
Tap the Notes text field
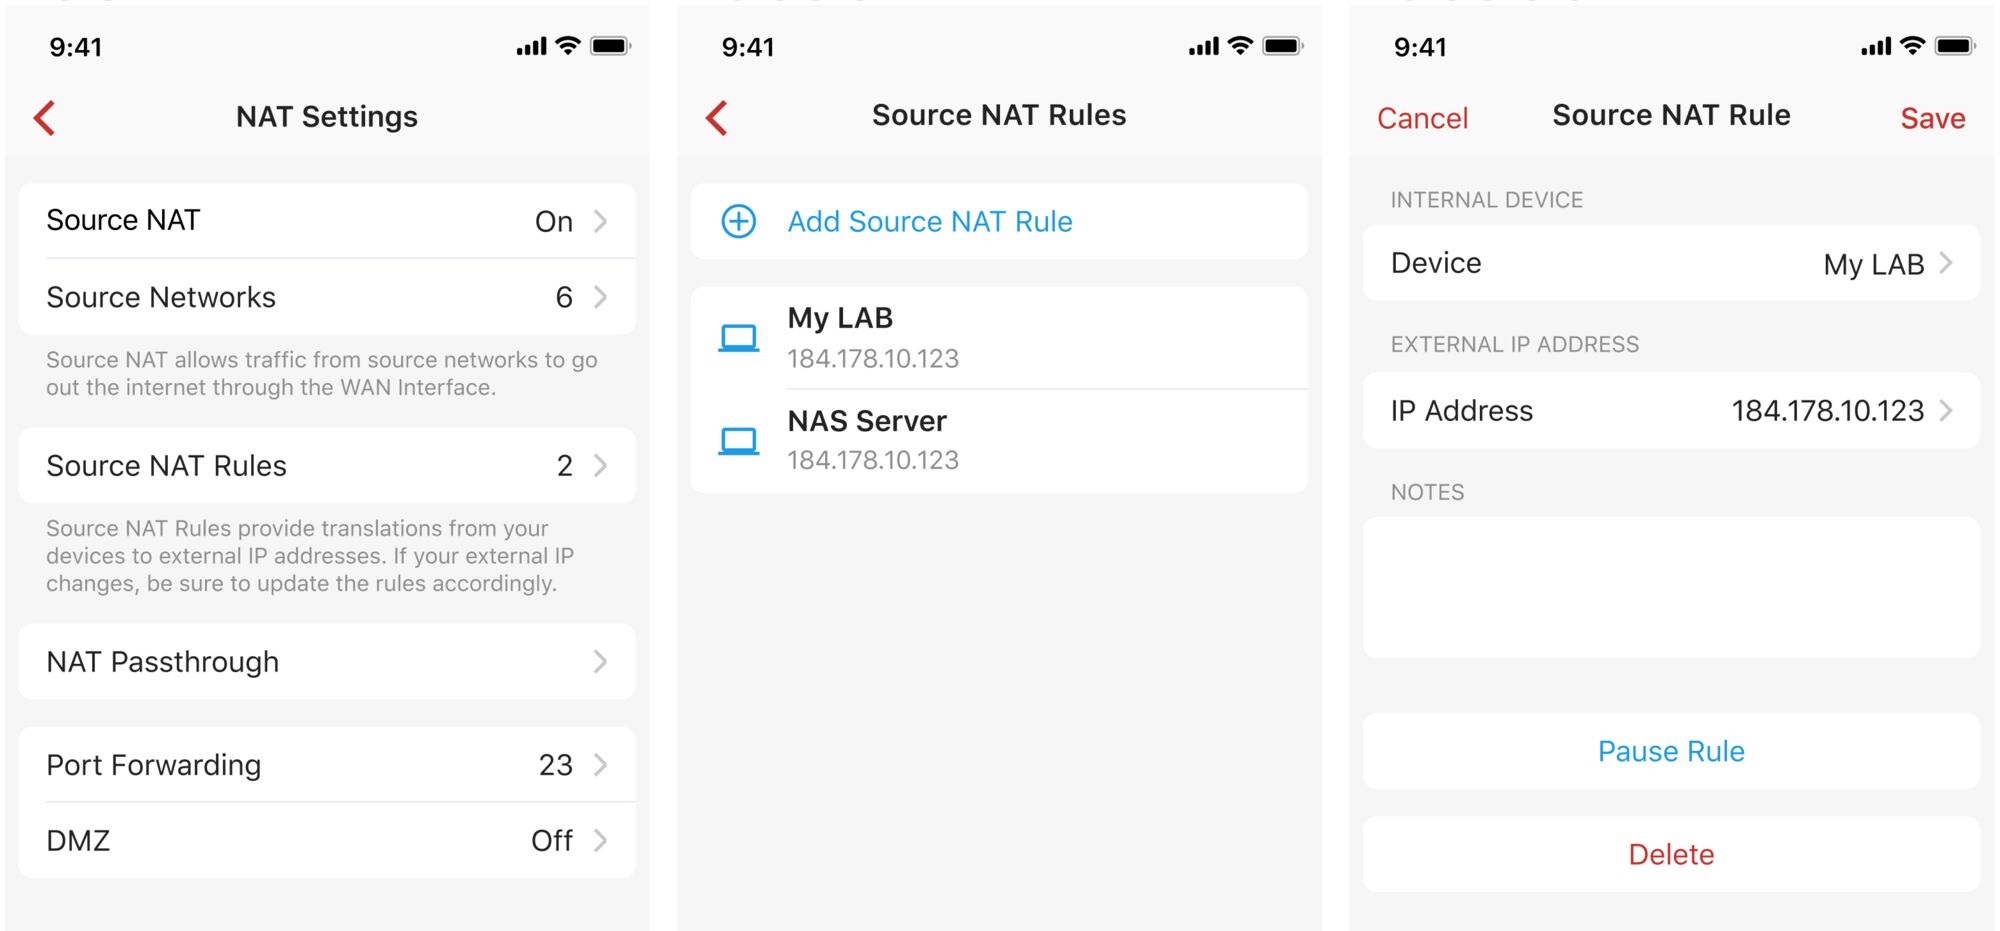(1670, 587)
